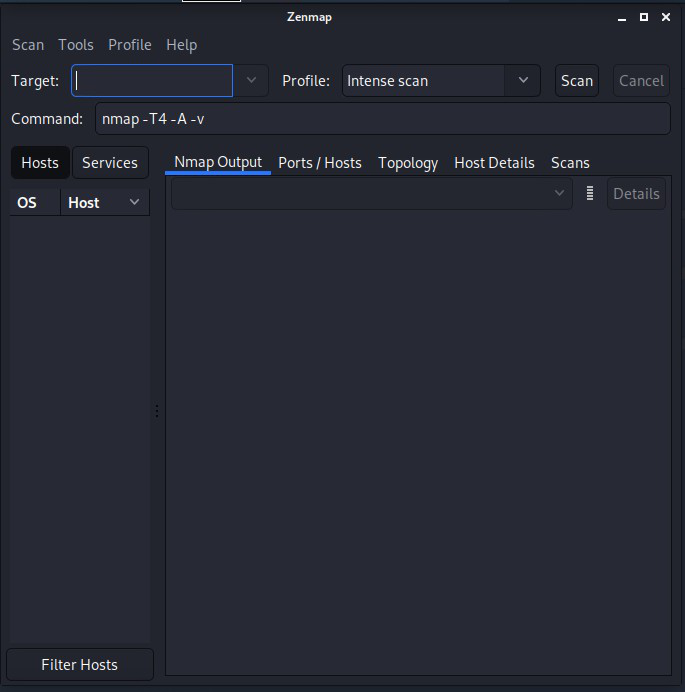Switch to the Nmap Output tab
Image resolution: width=685 pixels, height=692 pixels.
click(218, 162)
